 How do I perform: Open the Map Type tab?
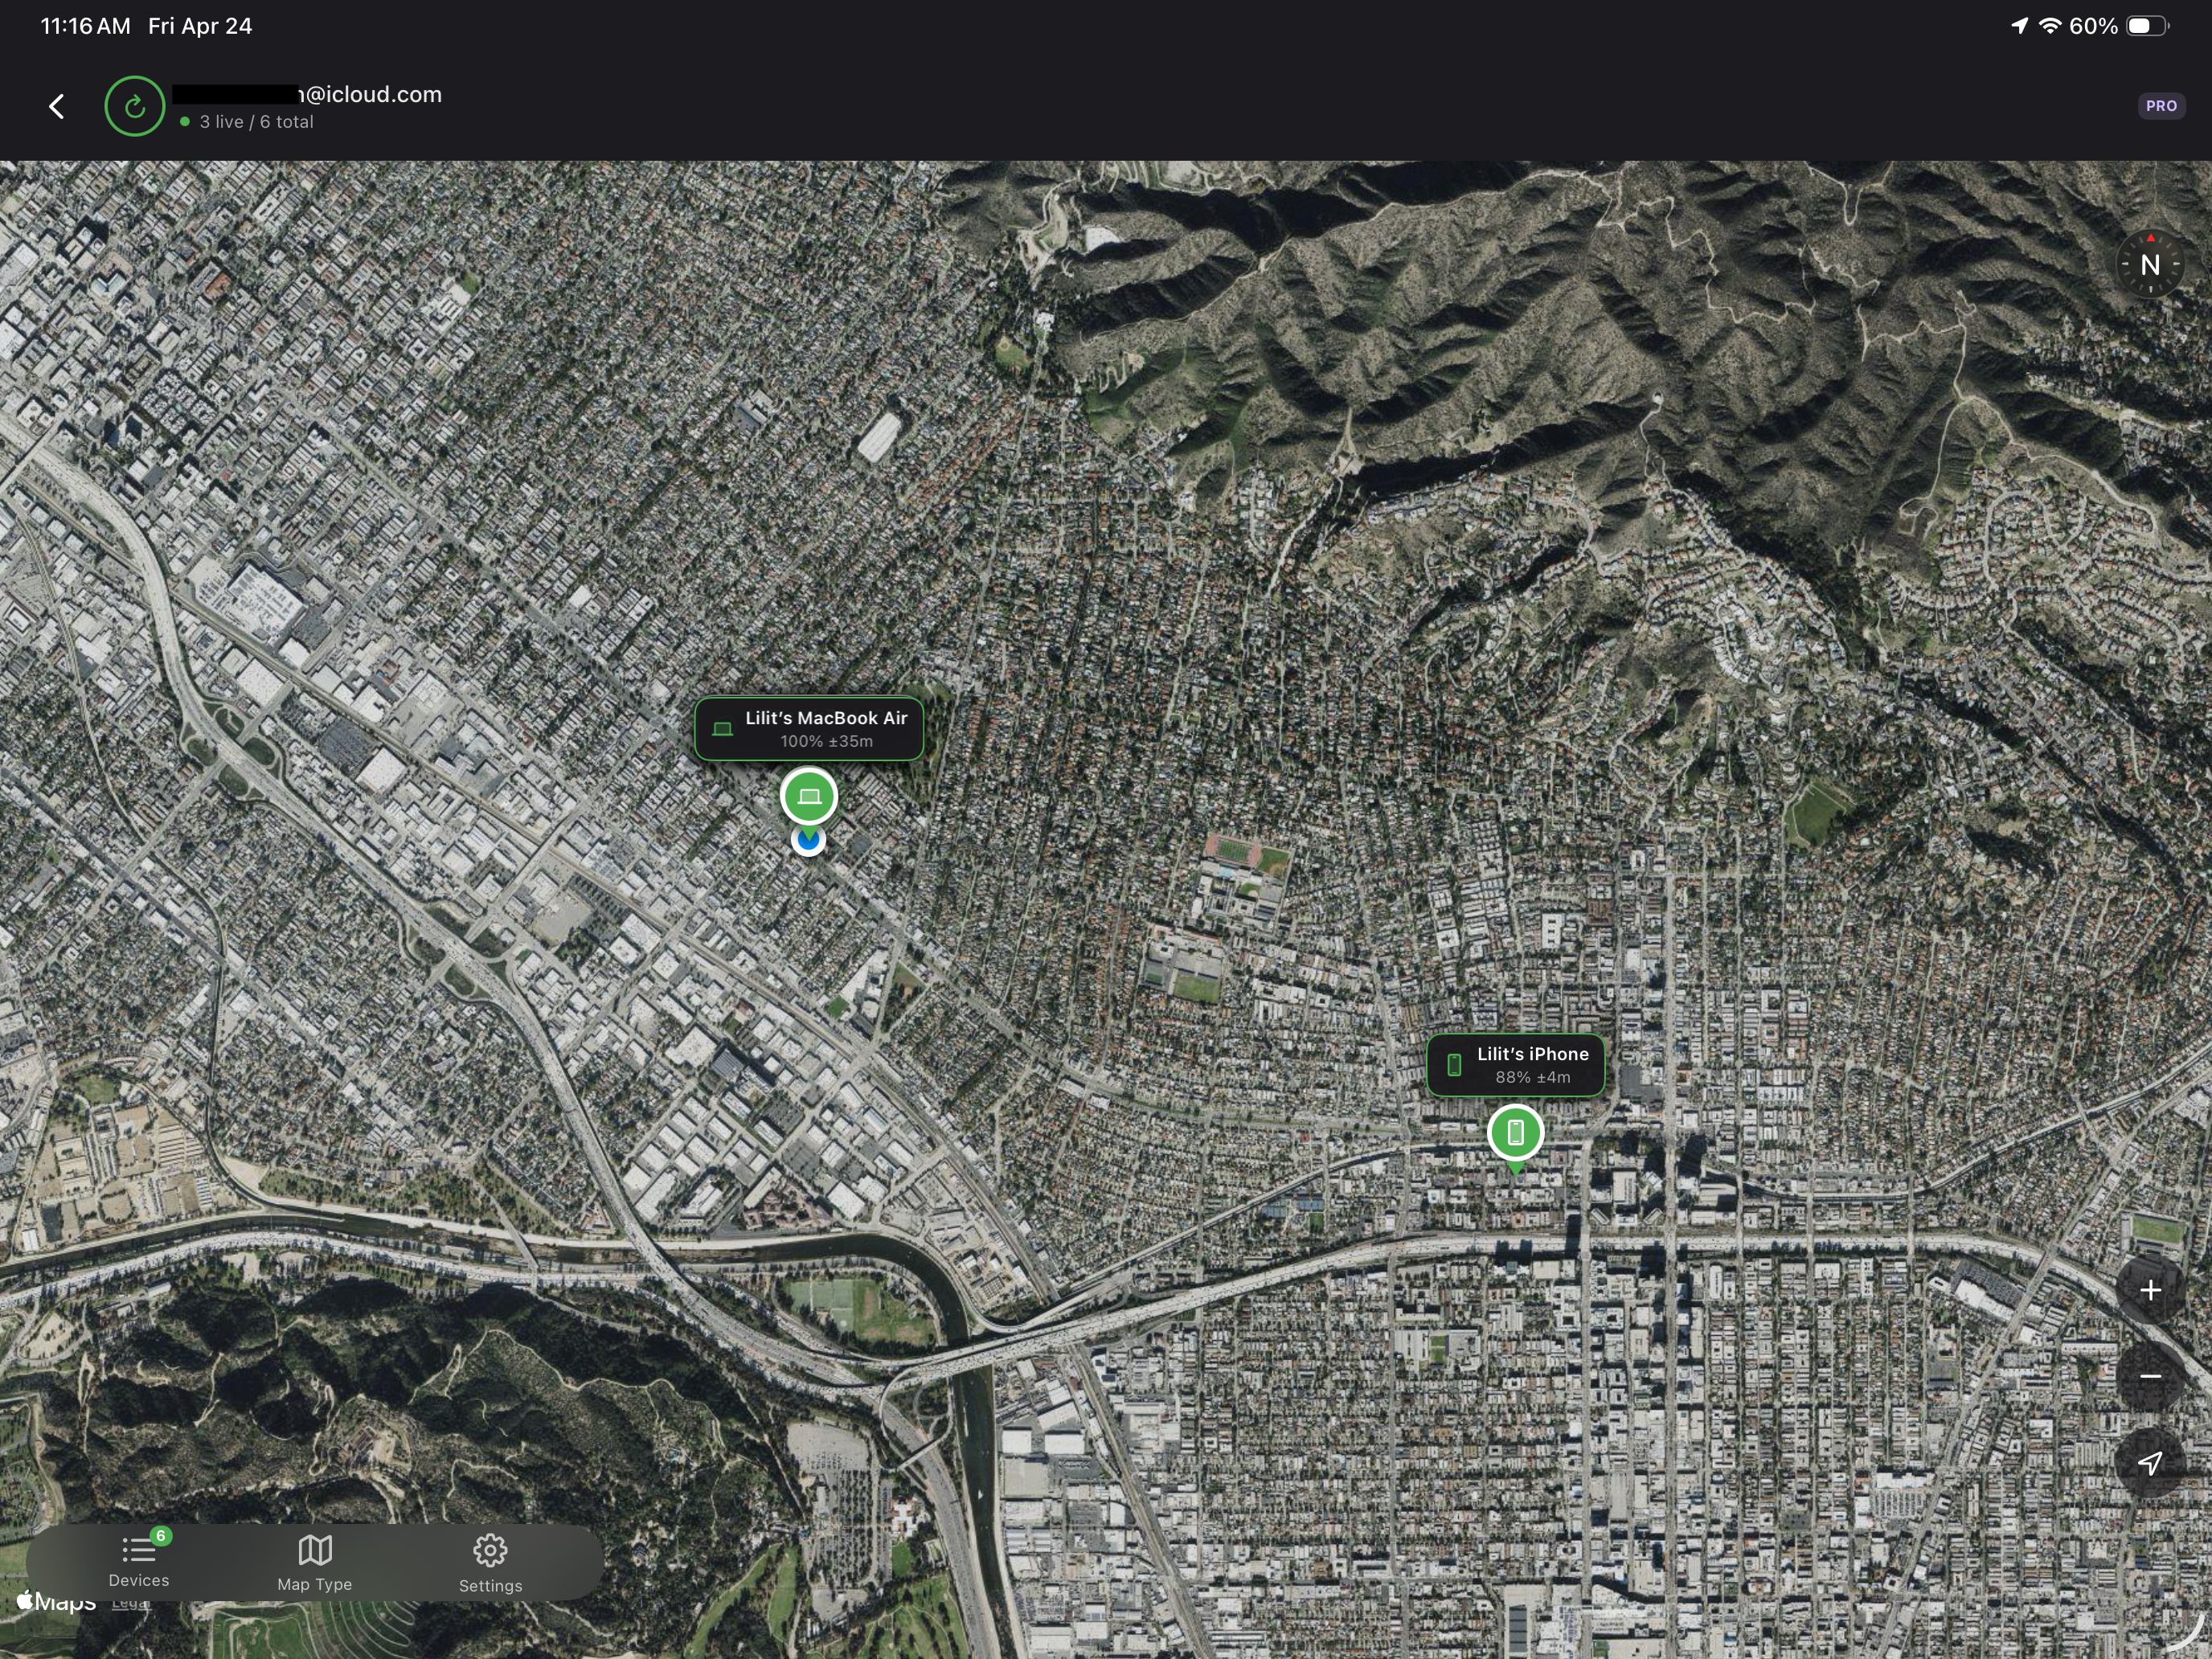pos(315,1563)
